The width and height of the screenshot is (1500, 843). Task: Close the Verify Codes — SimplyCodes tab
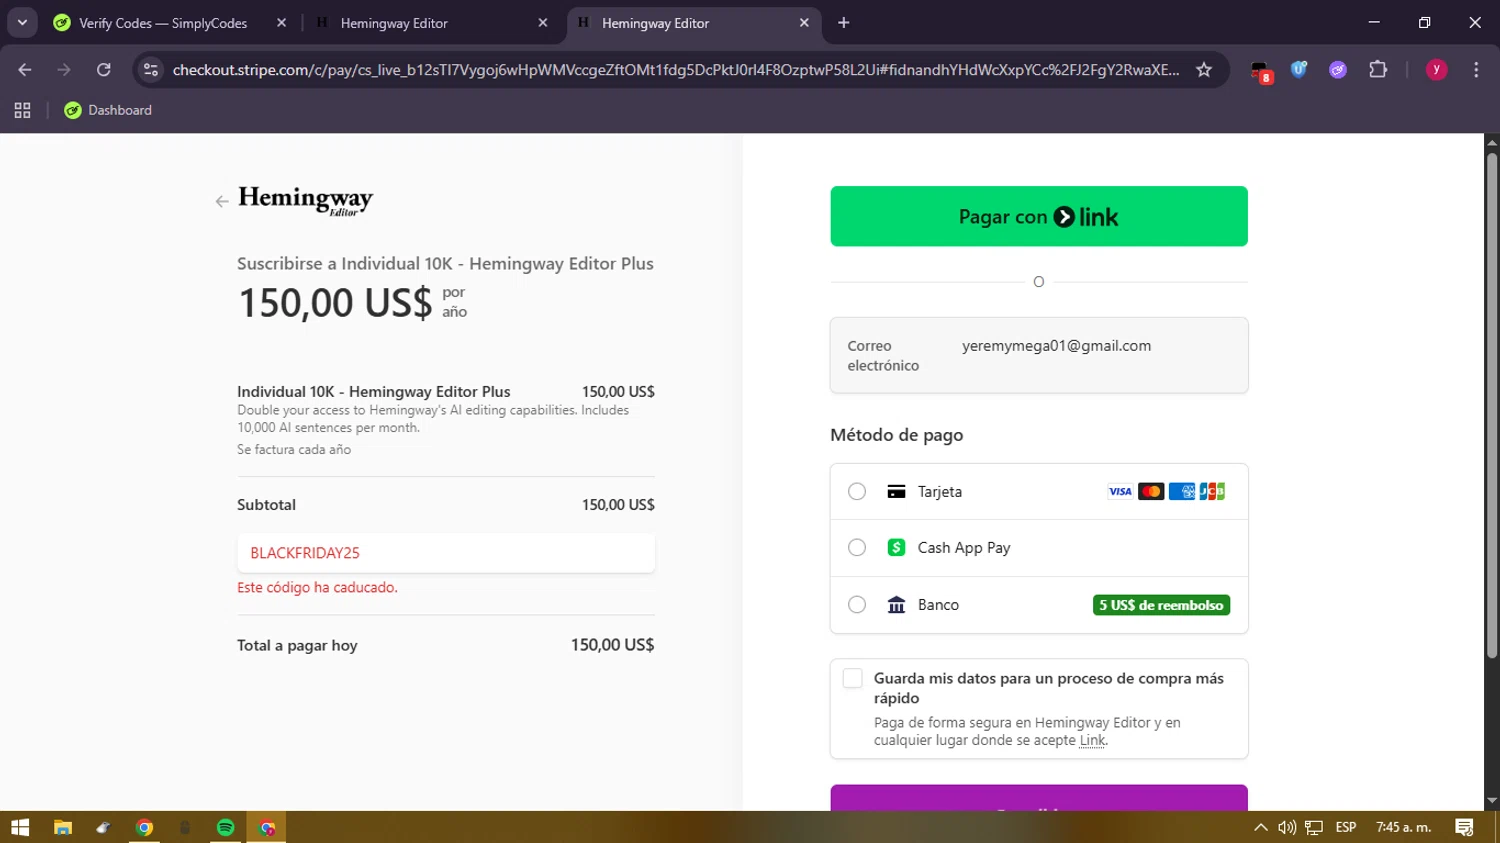pyautogui.click(x=281, y=23)
